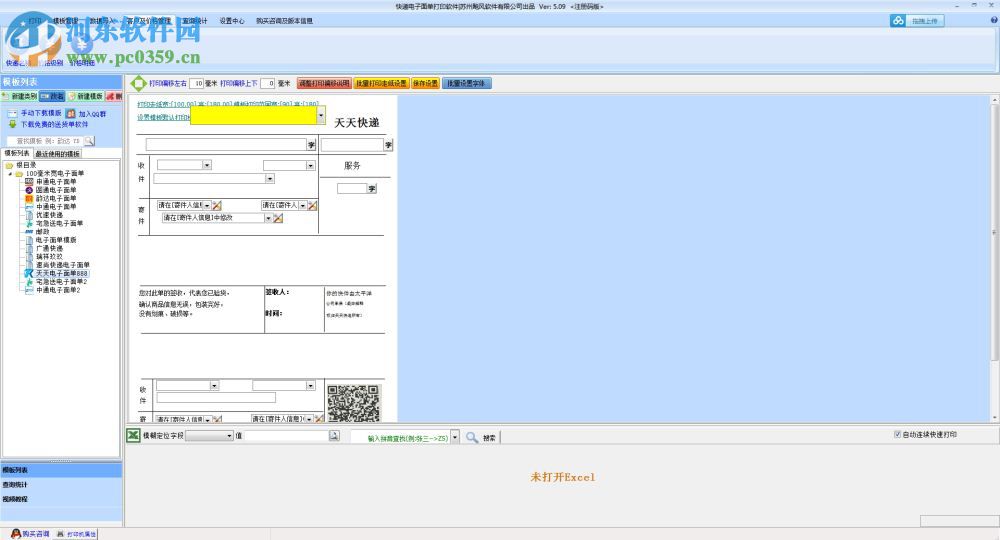This screenshot has width=1000, height=540.
Task: Click the 根目录 folder icon
Action: [x=10, y=165]
